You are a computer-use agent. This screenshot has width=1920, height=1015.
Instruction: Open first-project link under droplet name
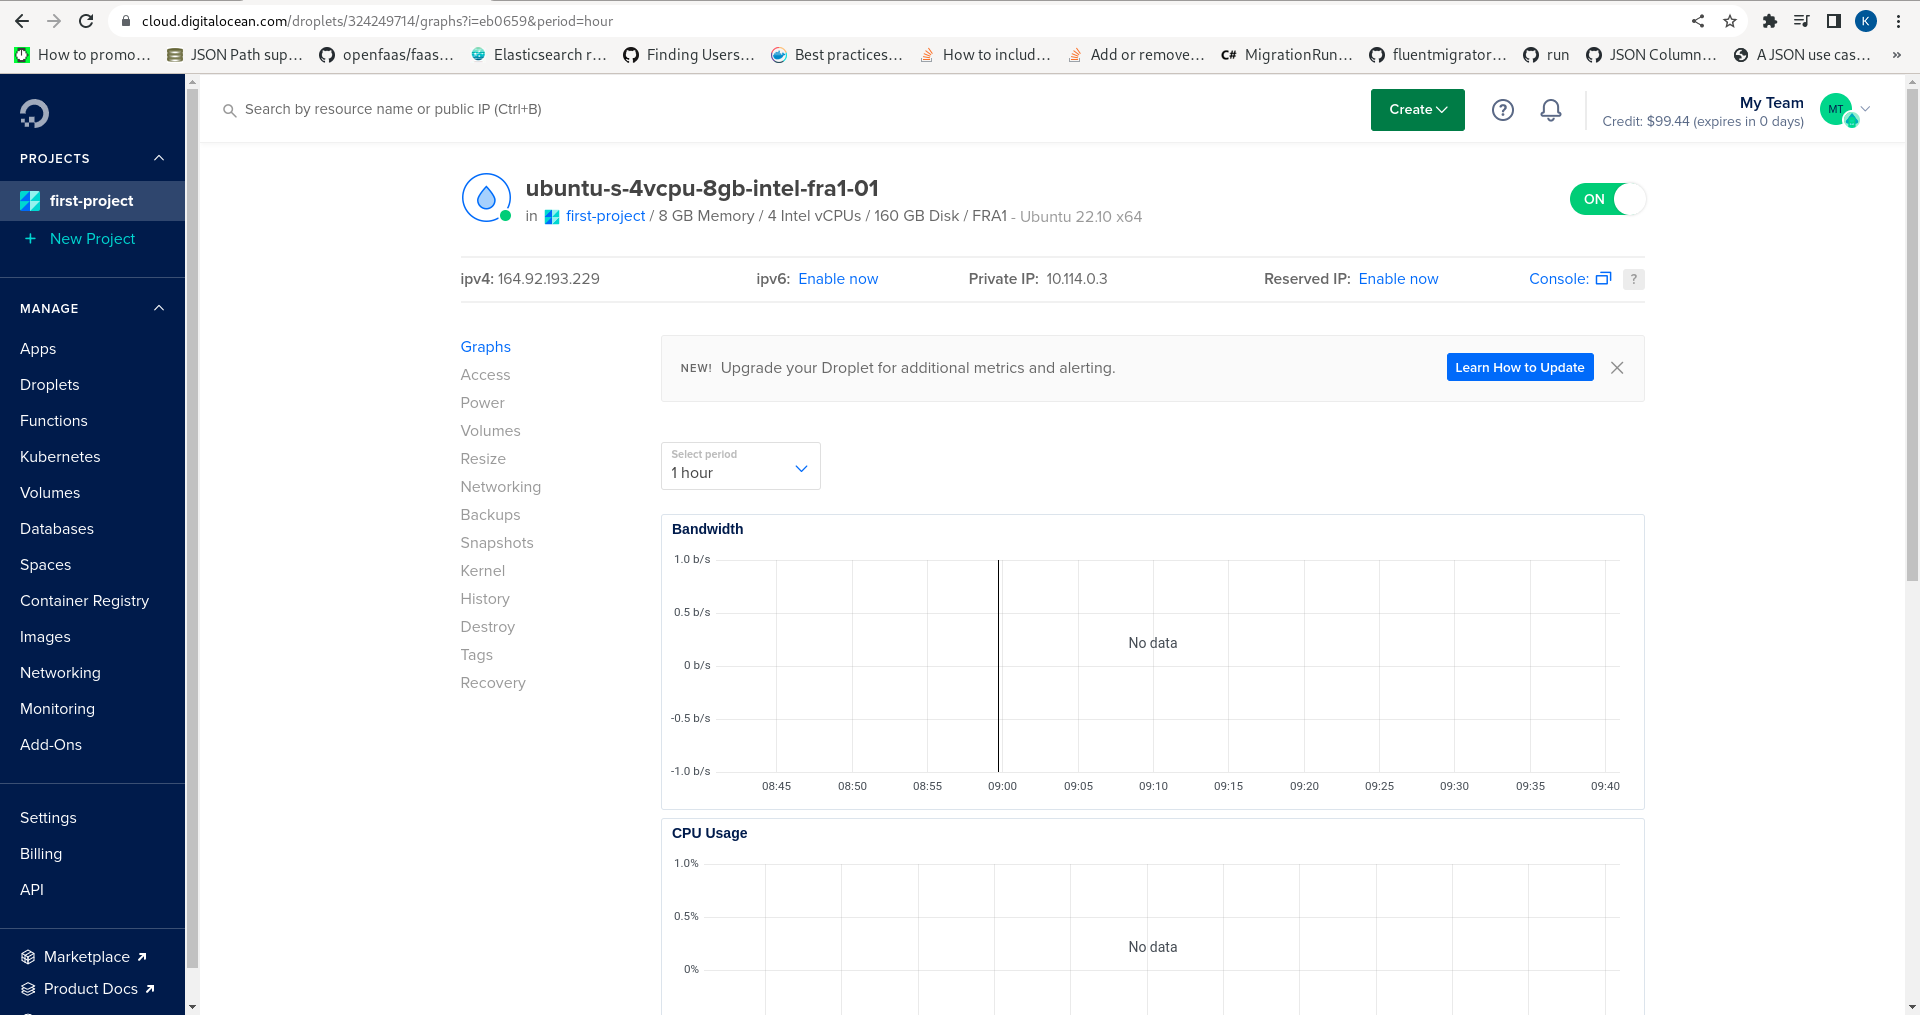click(x=605, y=216)
